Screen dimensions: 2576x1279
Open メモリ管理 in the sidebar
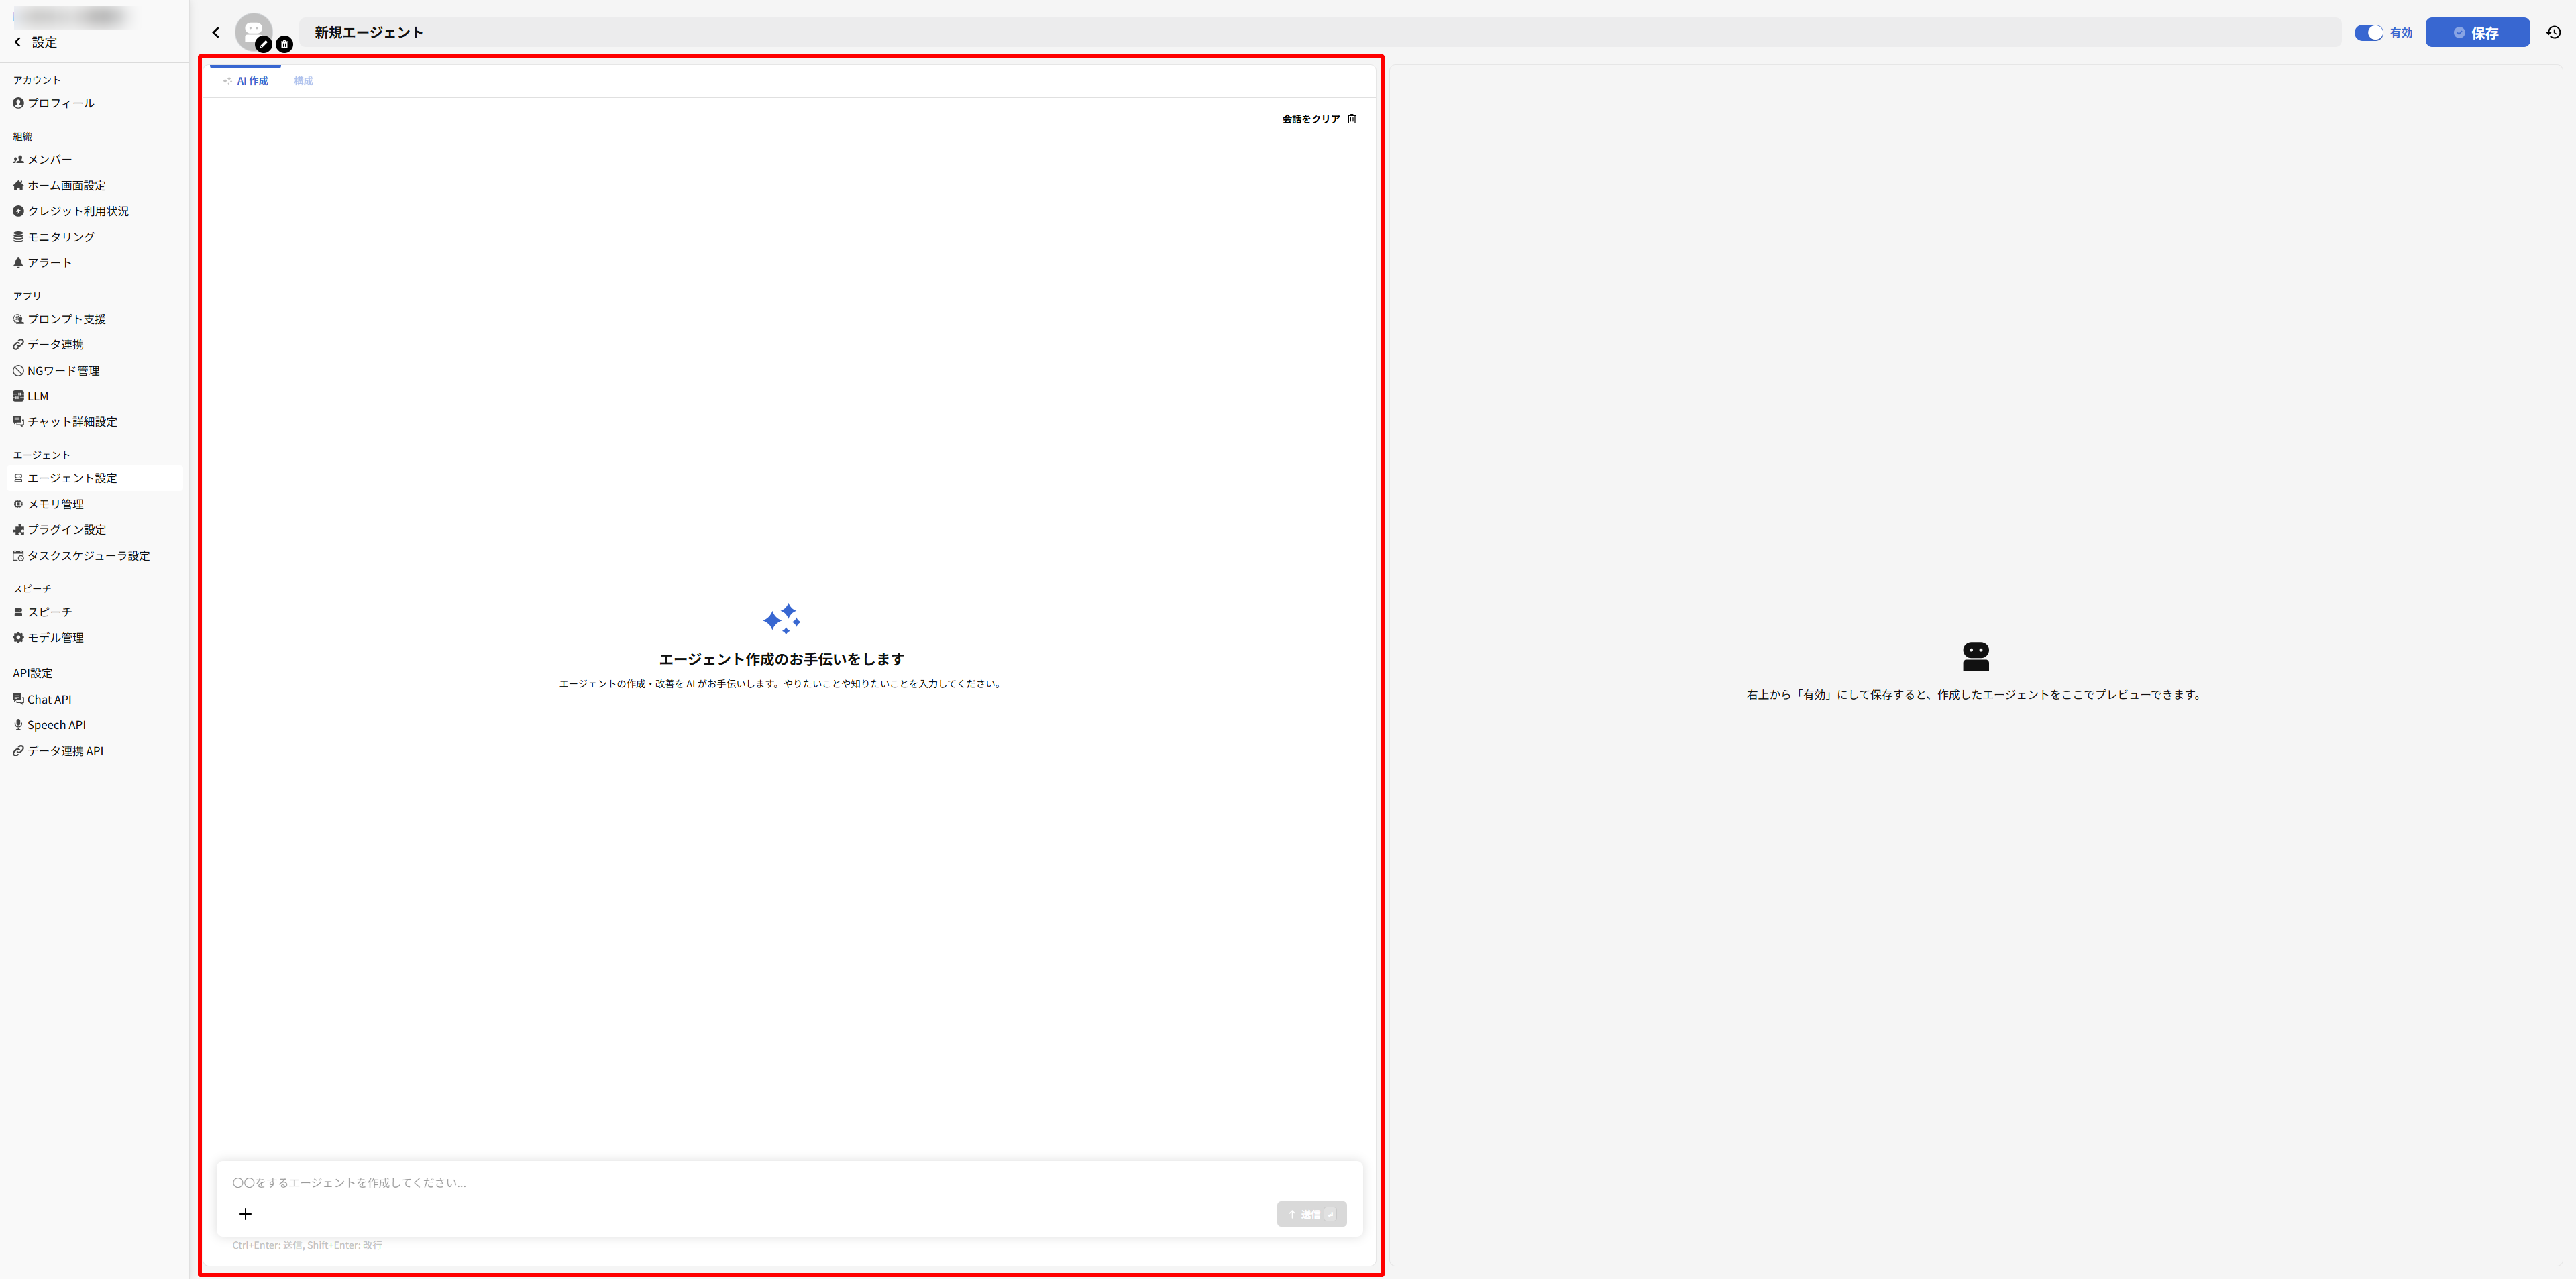pos(55,504)
